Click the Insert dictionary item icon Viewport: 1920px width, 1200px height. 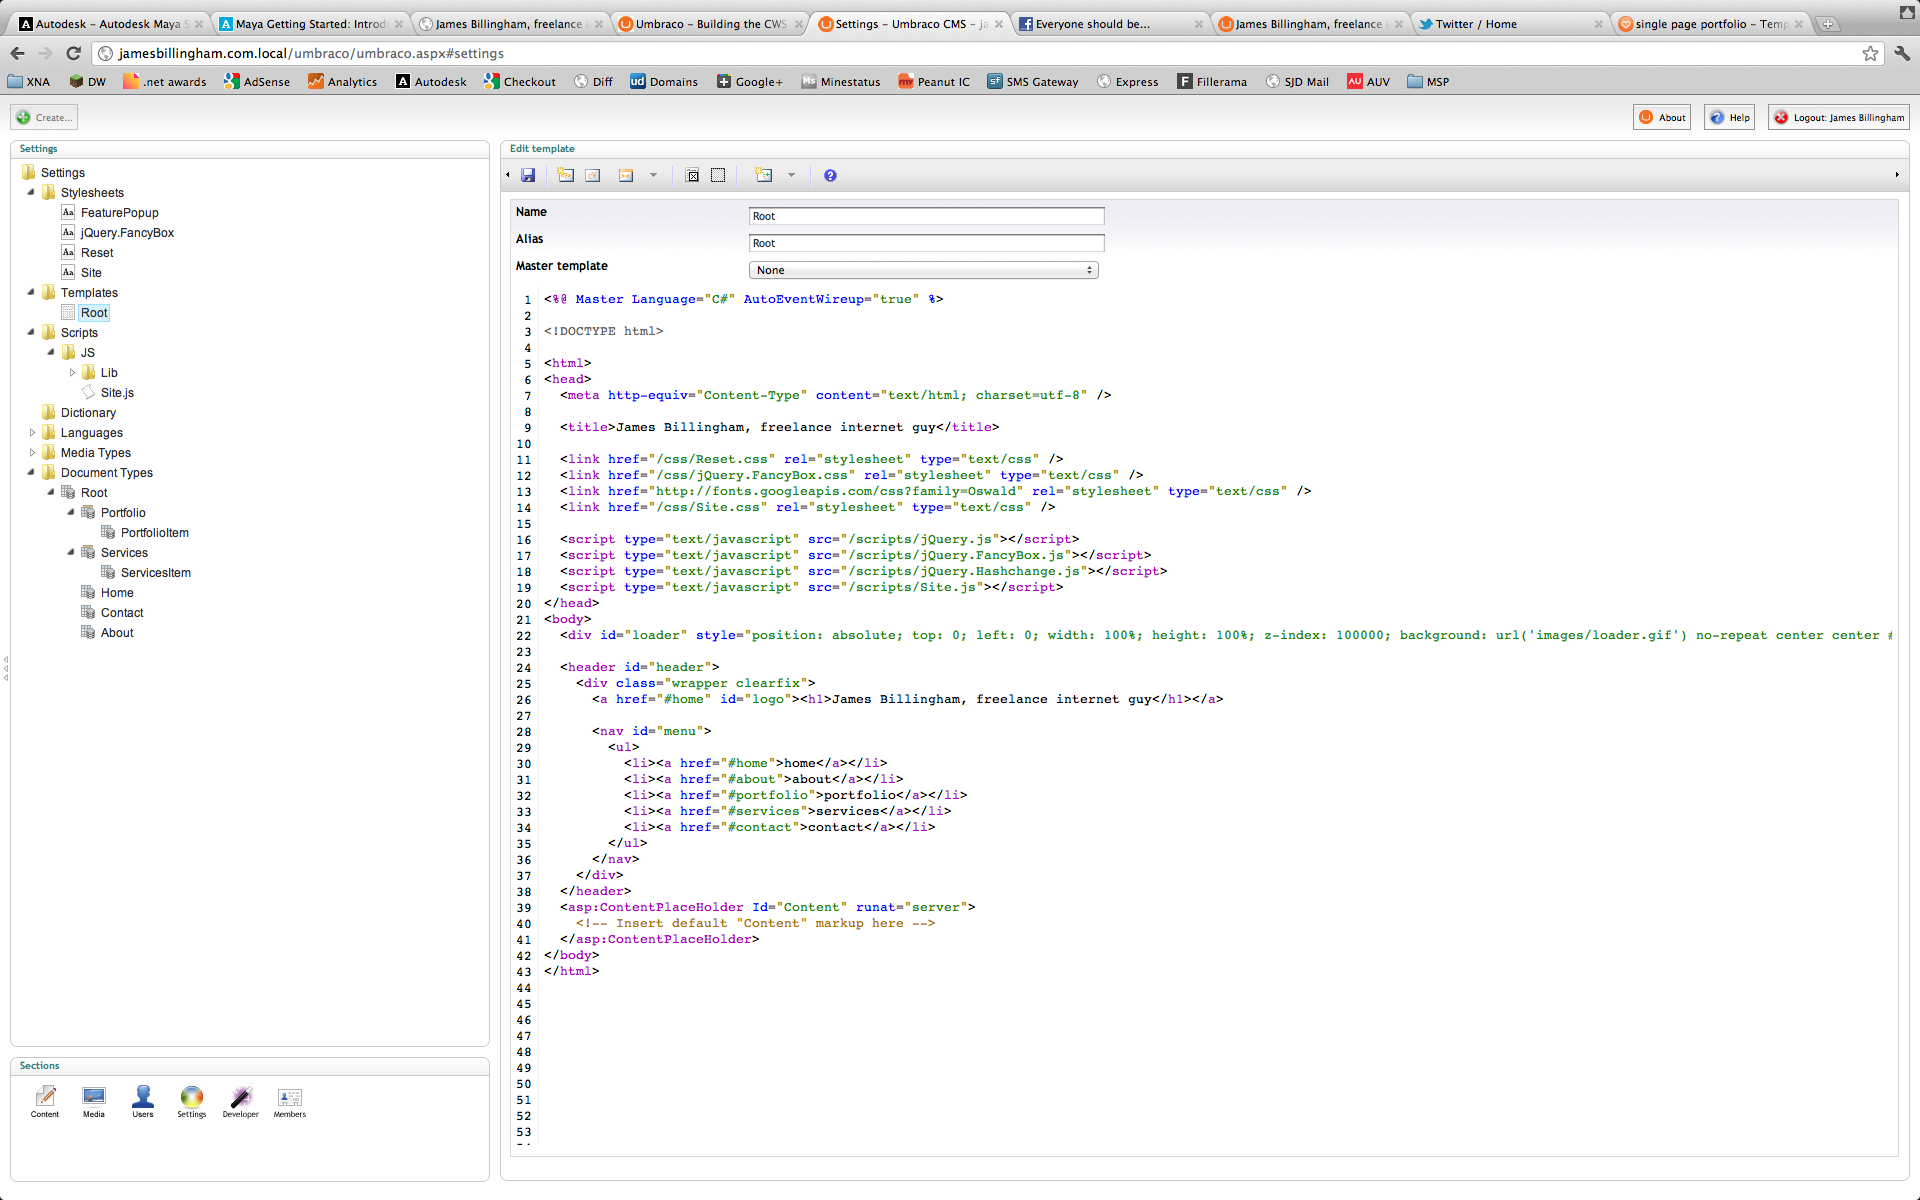pyautogui.click(x=593, y=175)
